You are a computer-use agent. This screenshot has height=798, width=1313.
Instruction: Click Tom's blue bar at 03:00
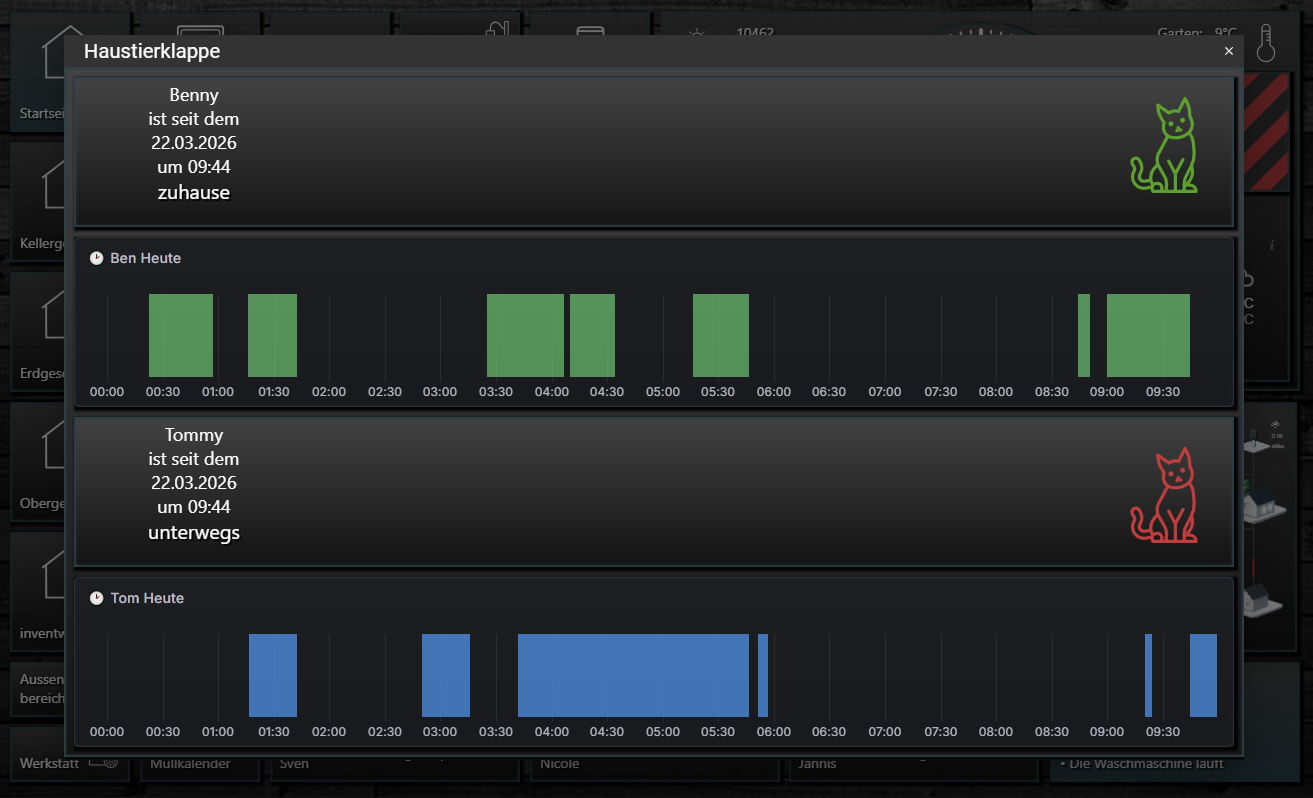coord(446,675)
